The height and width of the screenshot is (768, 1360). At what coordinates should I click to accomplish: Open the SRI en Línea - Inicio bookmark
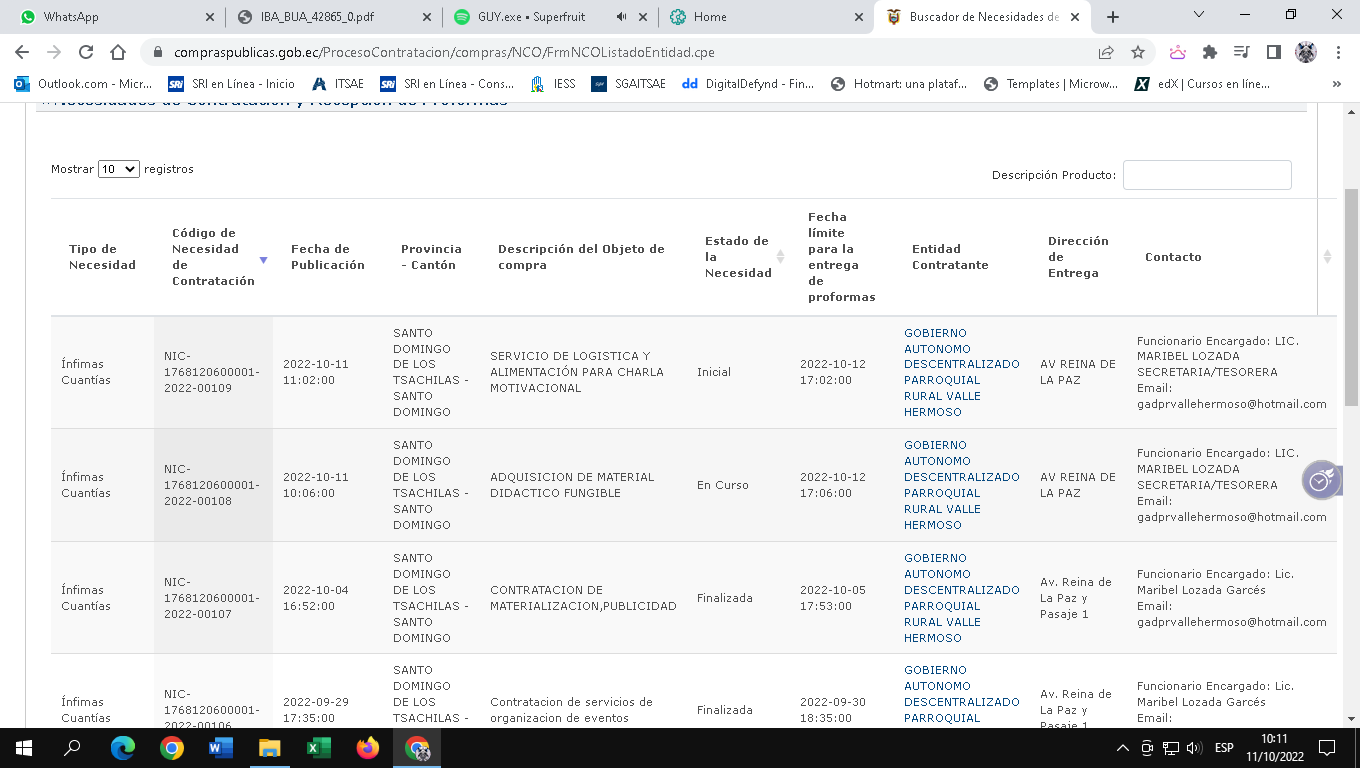tap(232, 84)
